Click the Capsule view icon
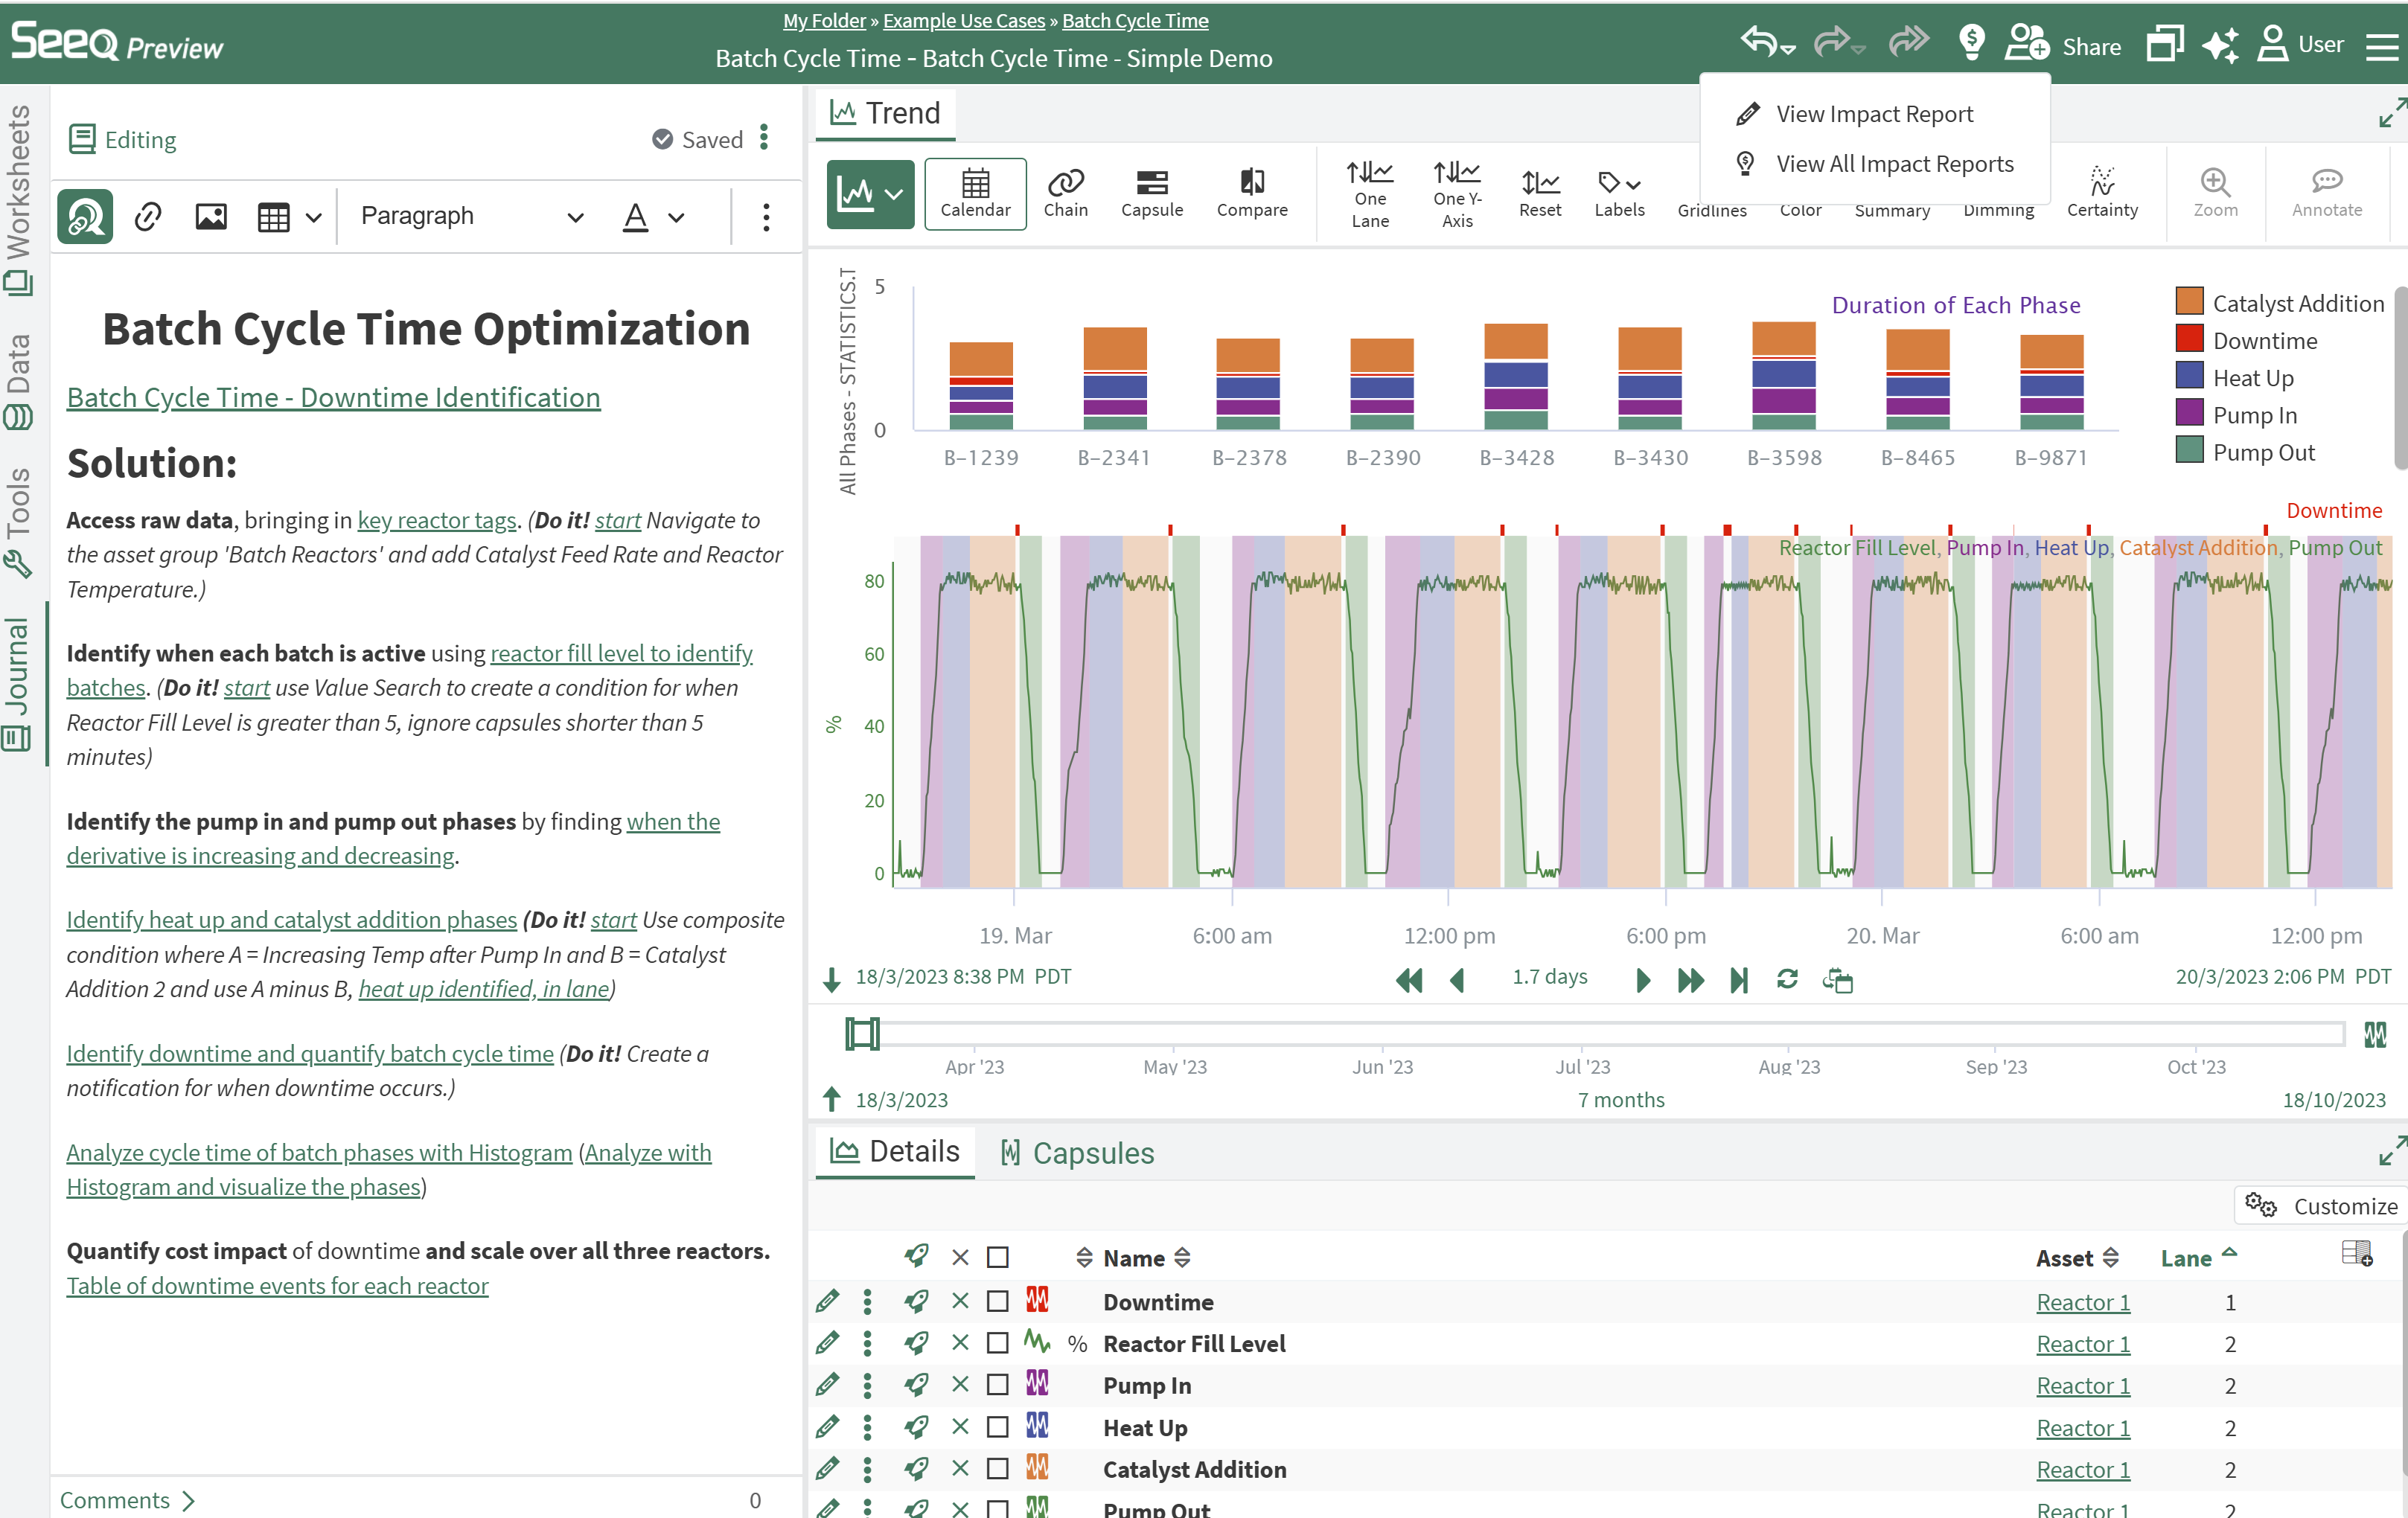The width and height of the screenshot is (2408, 1518). [1151, 193]
